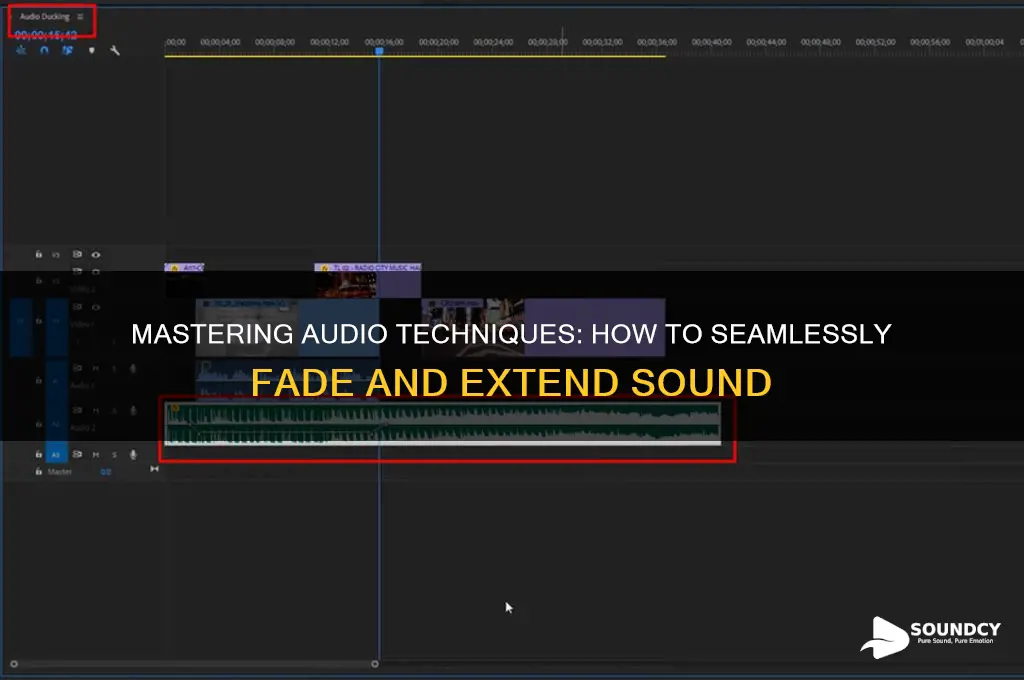
Task: Click ruler at 00;00;04;00
Action: [x=220, y=42]
